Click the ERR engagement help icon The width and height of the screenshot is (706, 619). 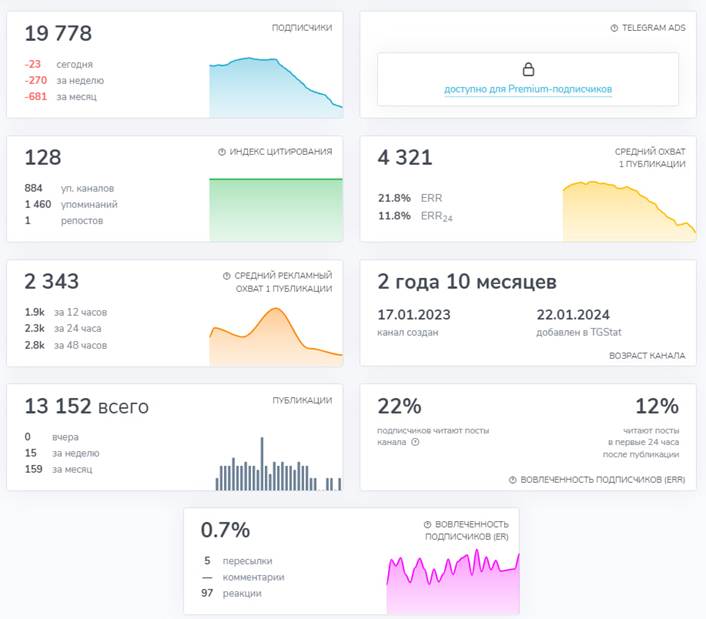coord(512,480)
